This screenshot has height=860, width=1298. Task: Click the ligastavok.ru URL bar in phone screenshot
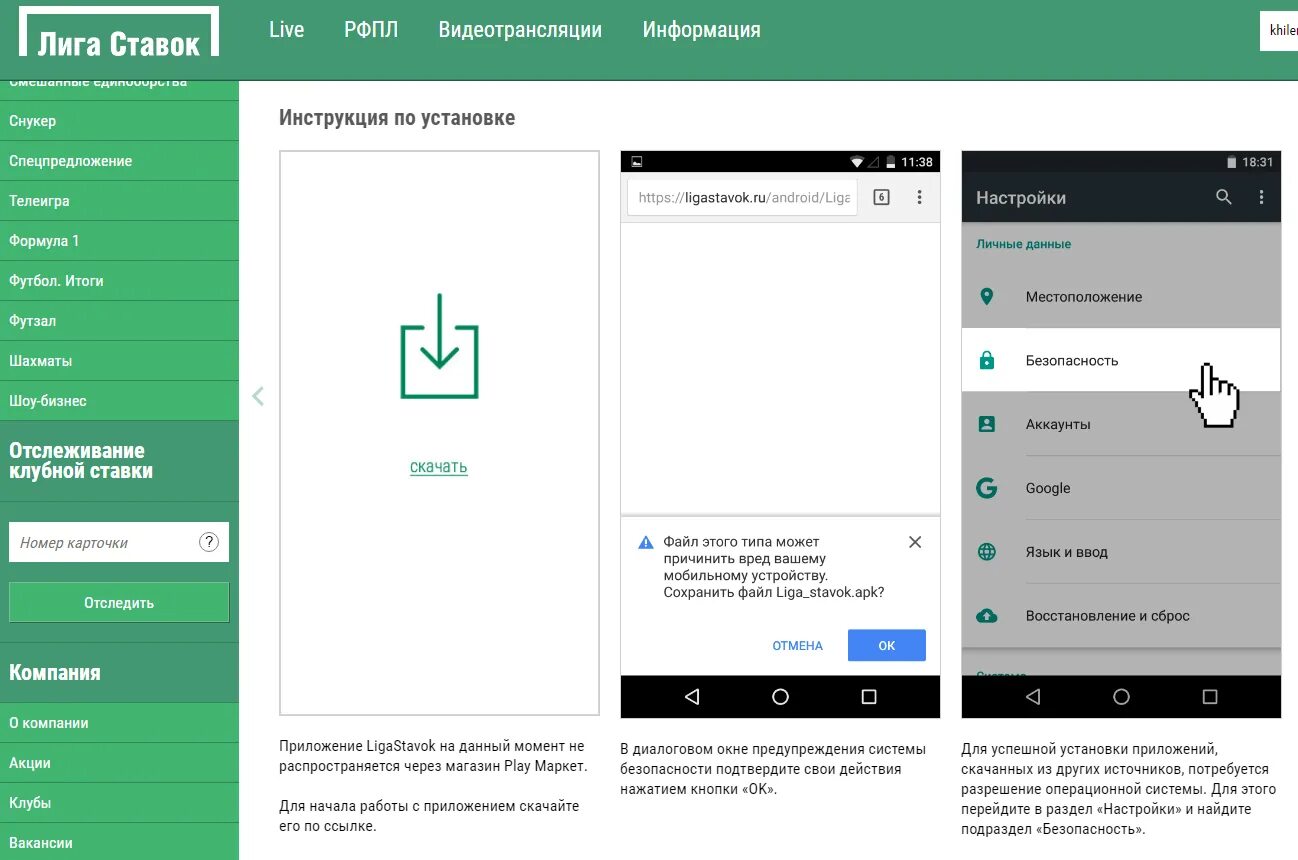pos(742,197)
